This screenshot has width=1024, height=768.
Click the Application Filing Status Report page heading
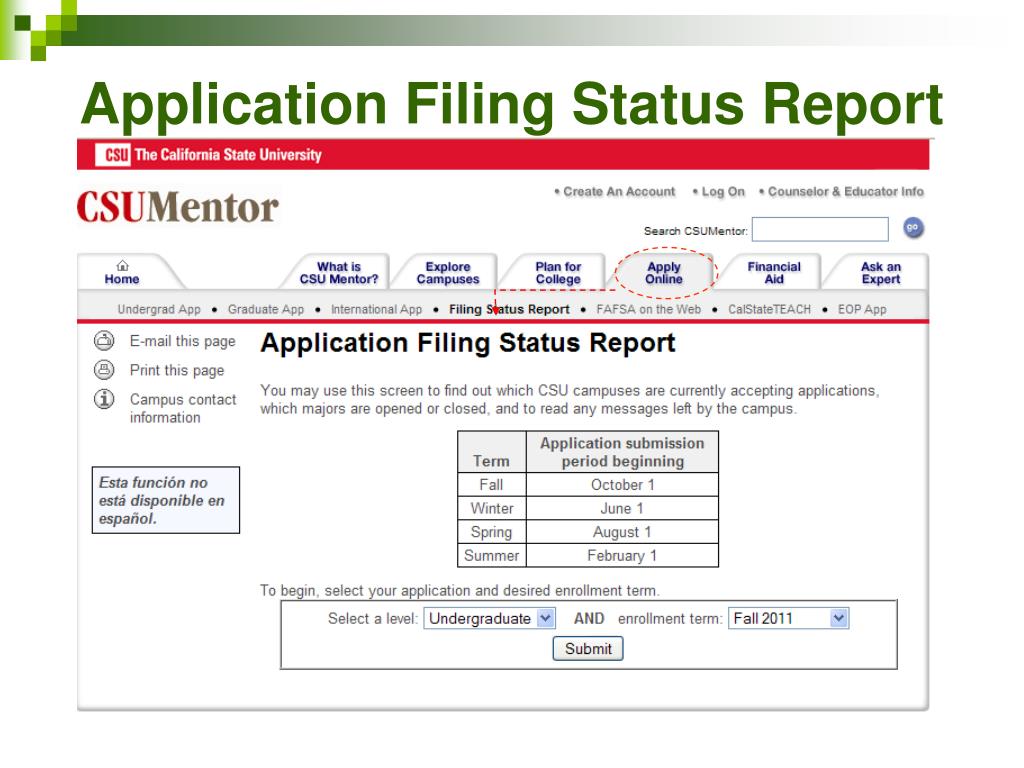click(x=468, y=343)
